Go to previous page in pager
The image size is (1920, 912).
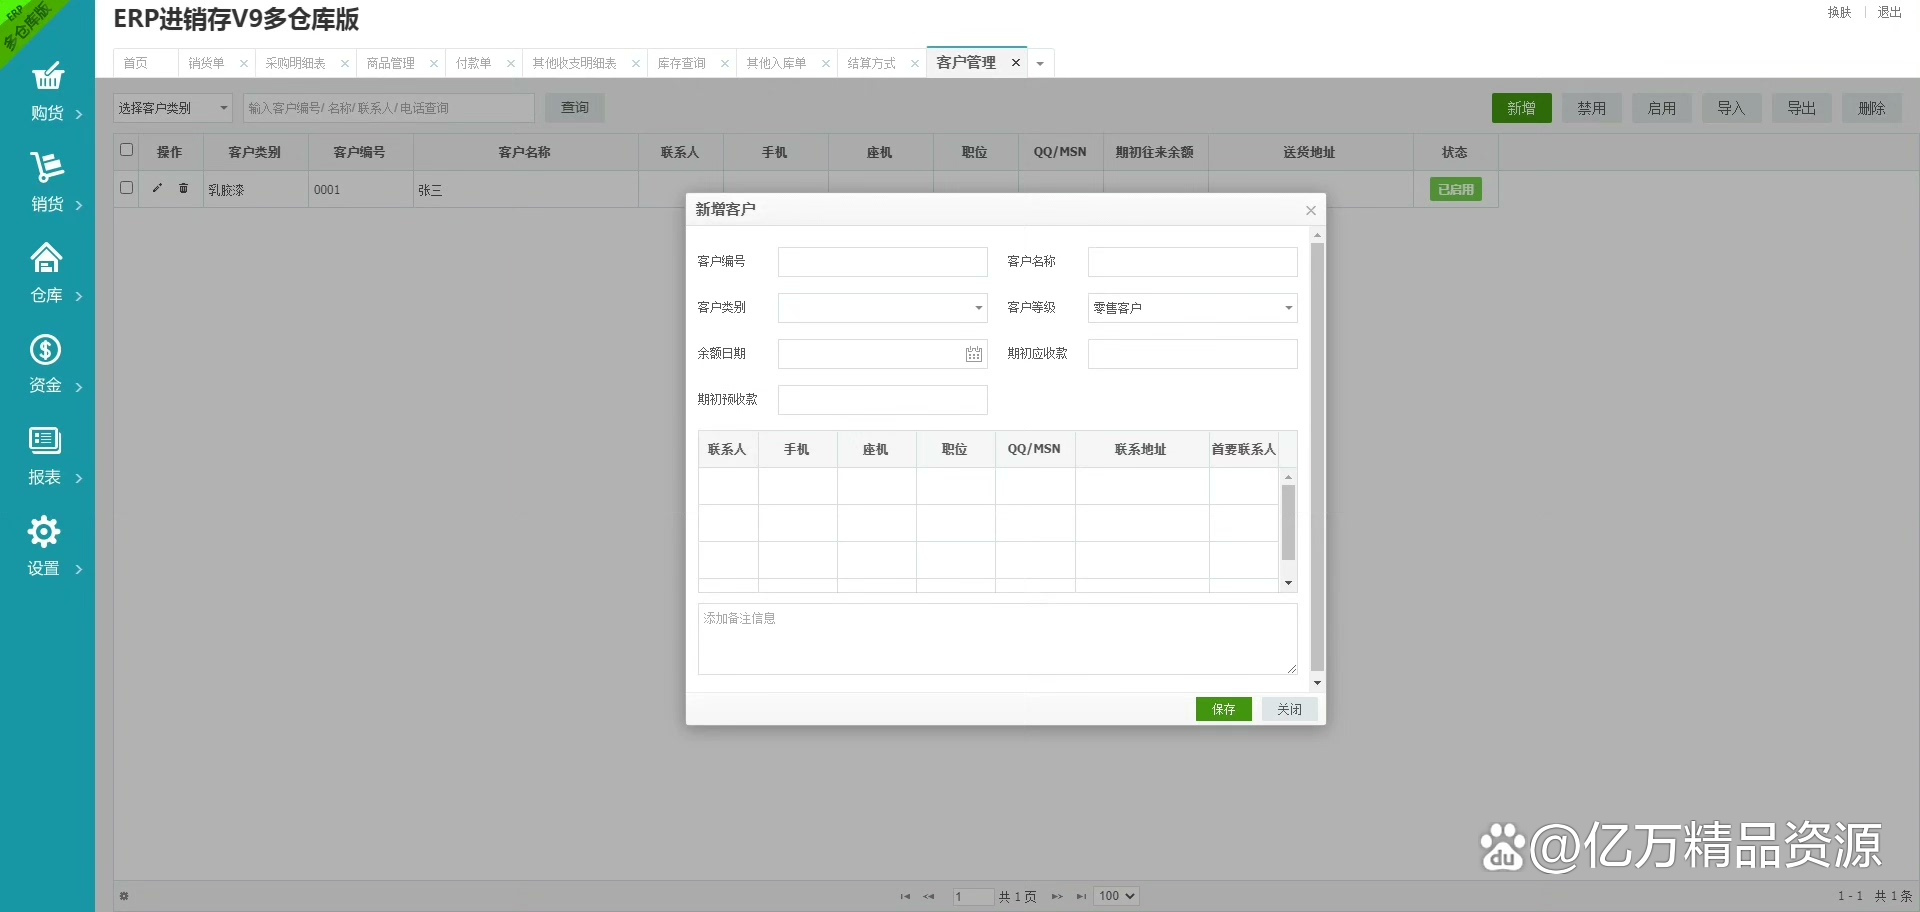pyautogui.click(x=929, y=896)
